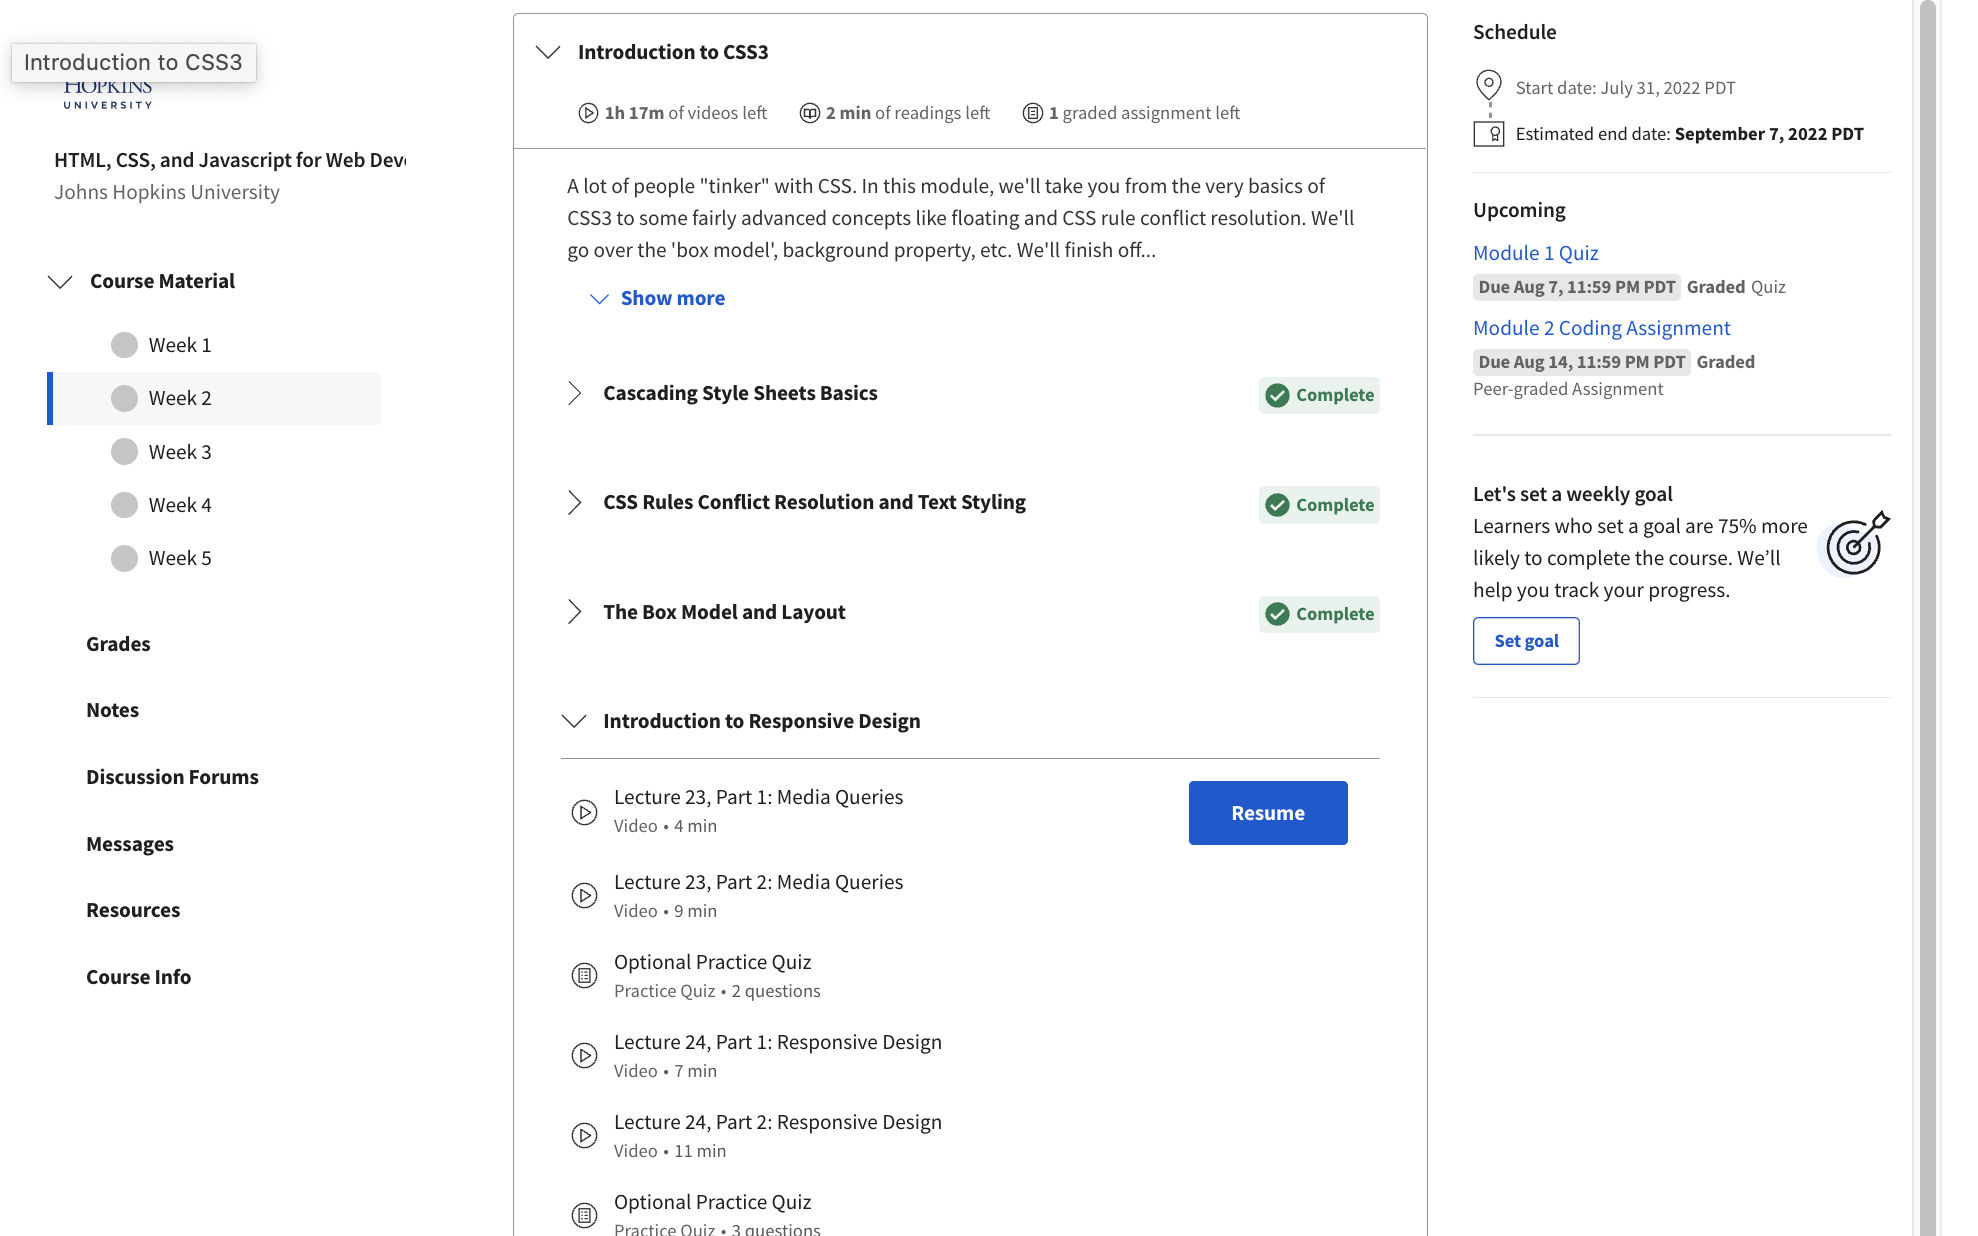Click the video play icon for Lecture 24 Part 1
Screen dimensions: 1978x1236
pyautogui.click(x=582, y=1057)
